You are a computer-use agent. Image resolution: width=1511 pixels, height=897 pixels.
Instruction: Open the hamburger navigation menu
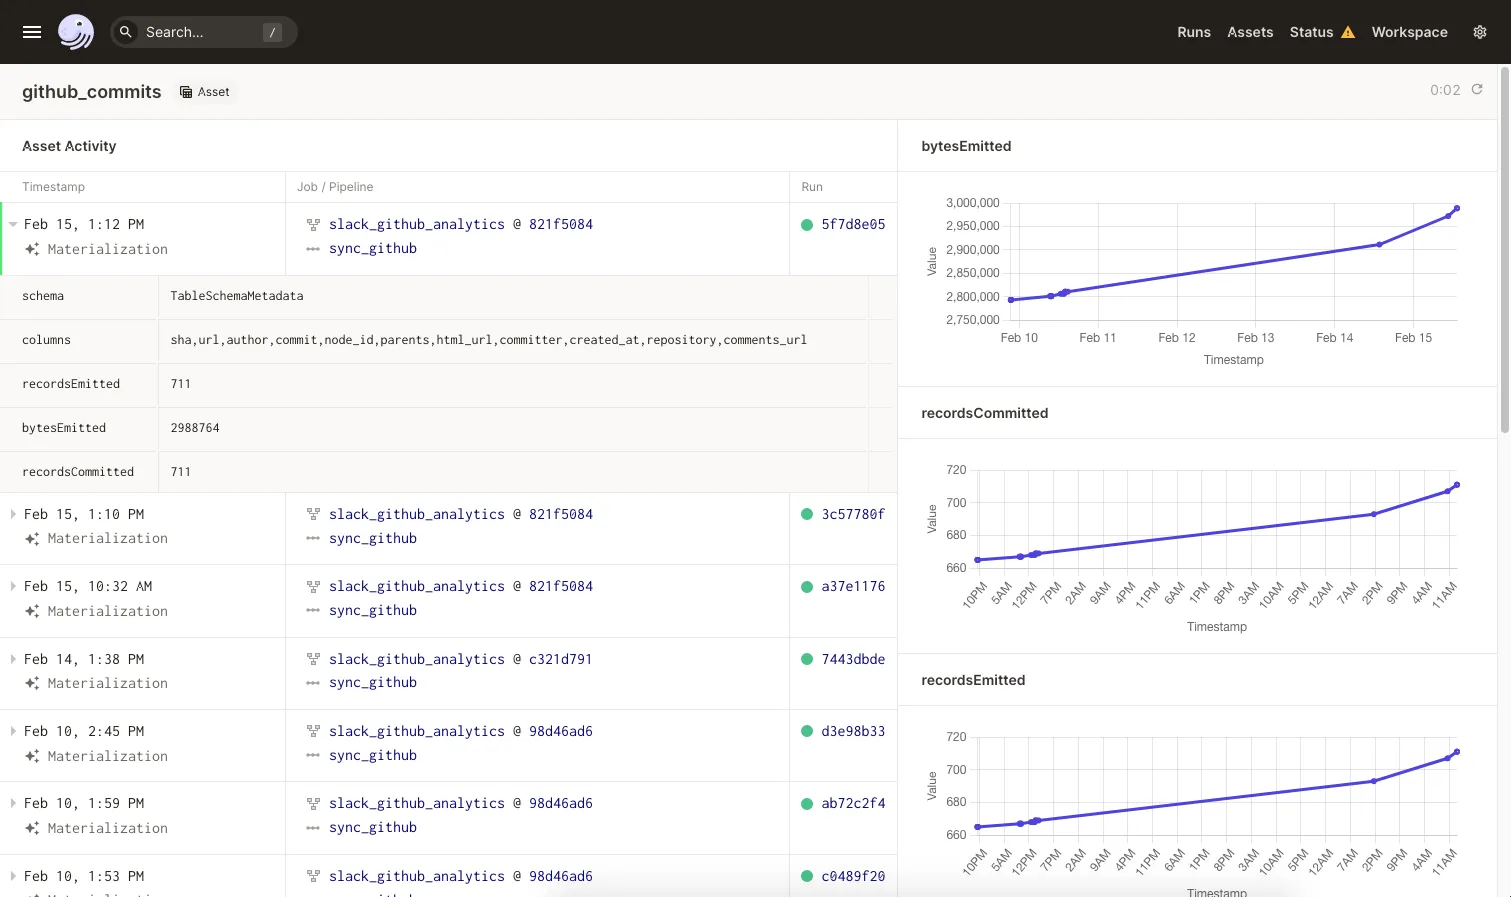coord(32,32)
